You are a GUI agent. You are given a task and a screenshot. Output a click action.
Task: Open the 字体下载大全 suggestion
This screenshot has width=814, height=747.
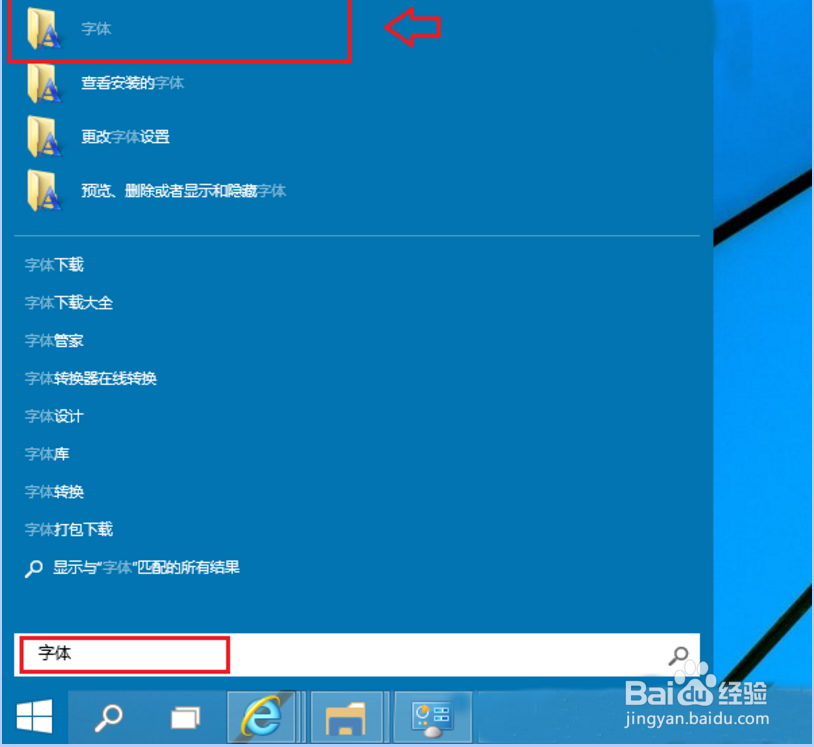coord(68,303)
